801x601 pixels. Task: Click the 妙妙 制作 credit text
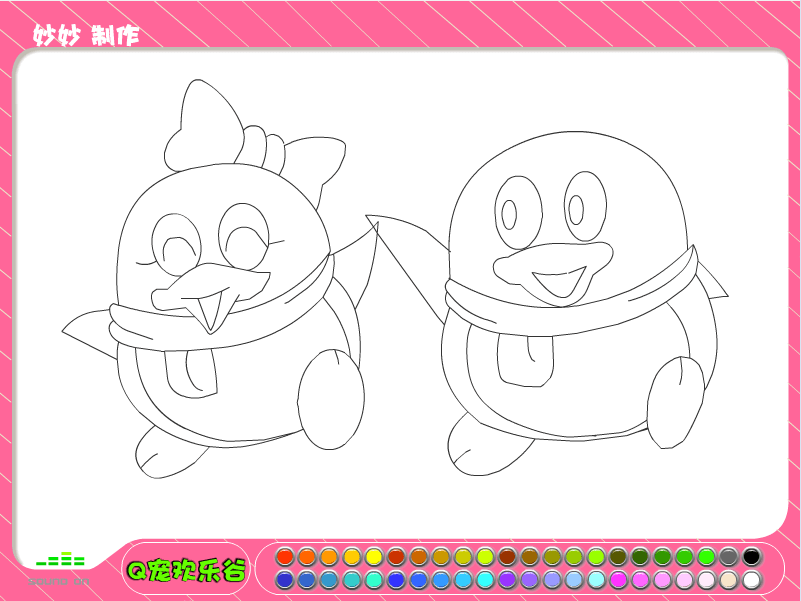(86, 35)
